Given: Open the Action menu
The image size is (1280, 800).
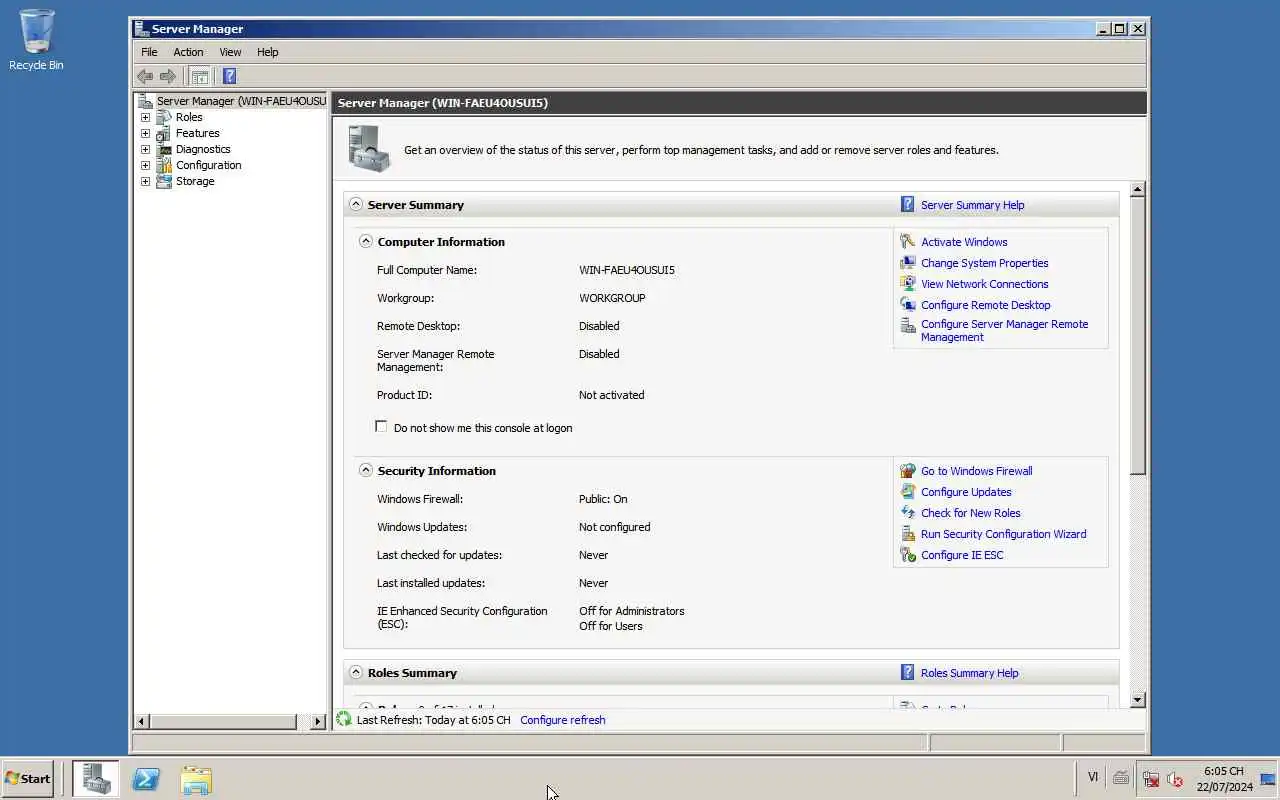Looking at the screenshot, I should click(188, 52).
